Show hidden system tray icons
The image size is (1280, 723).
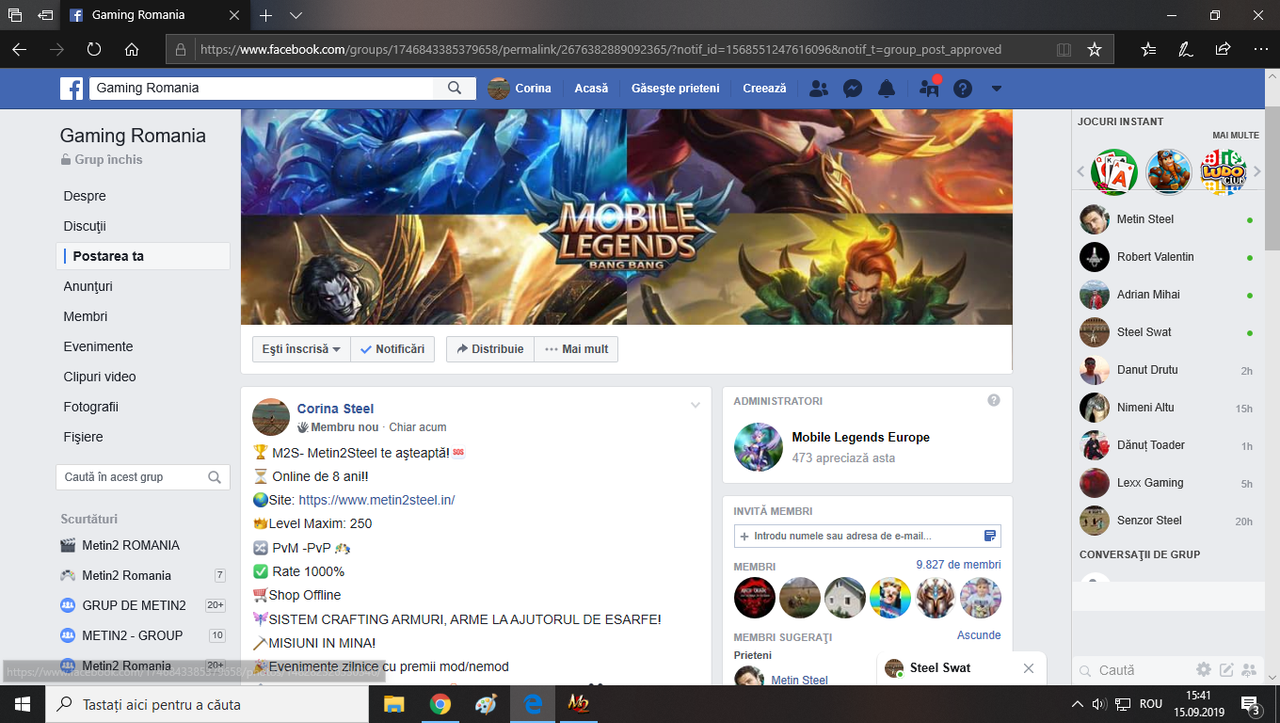coord(1077,704)
